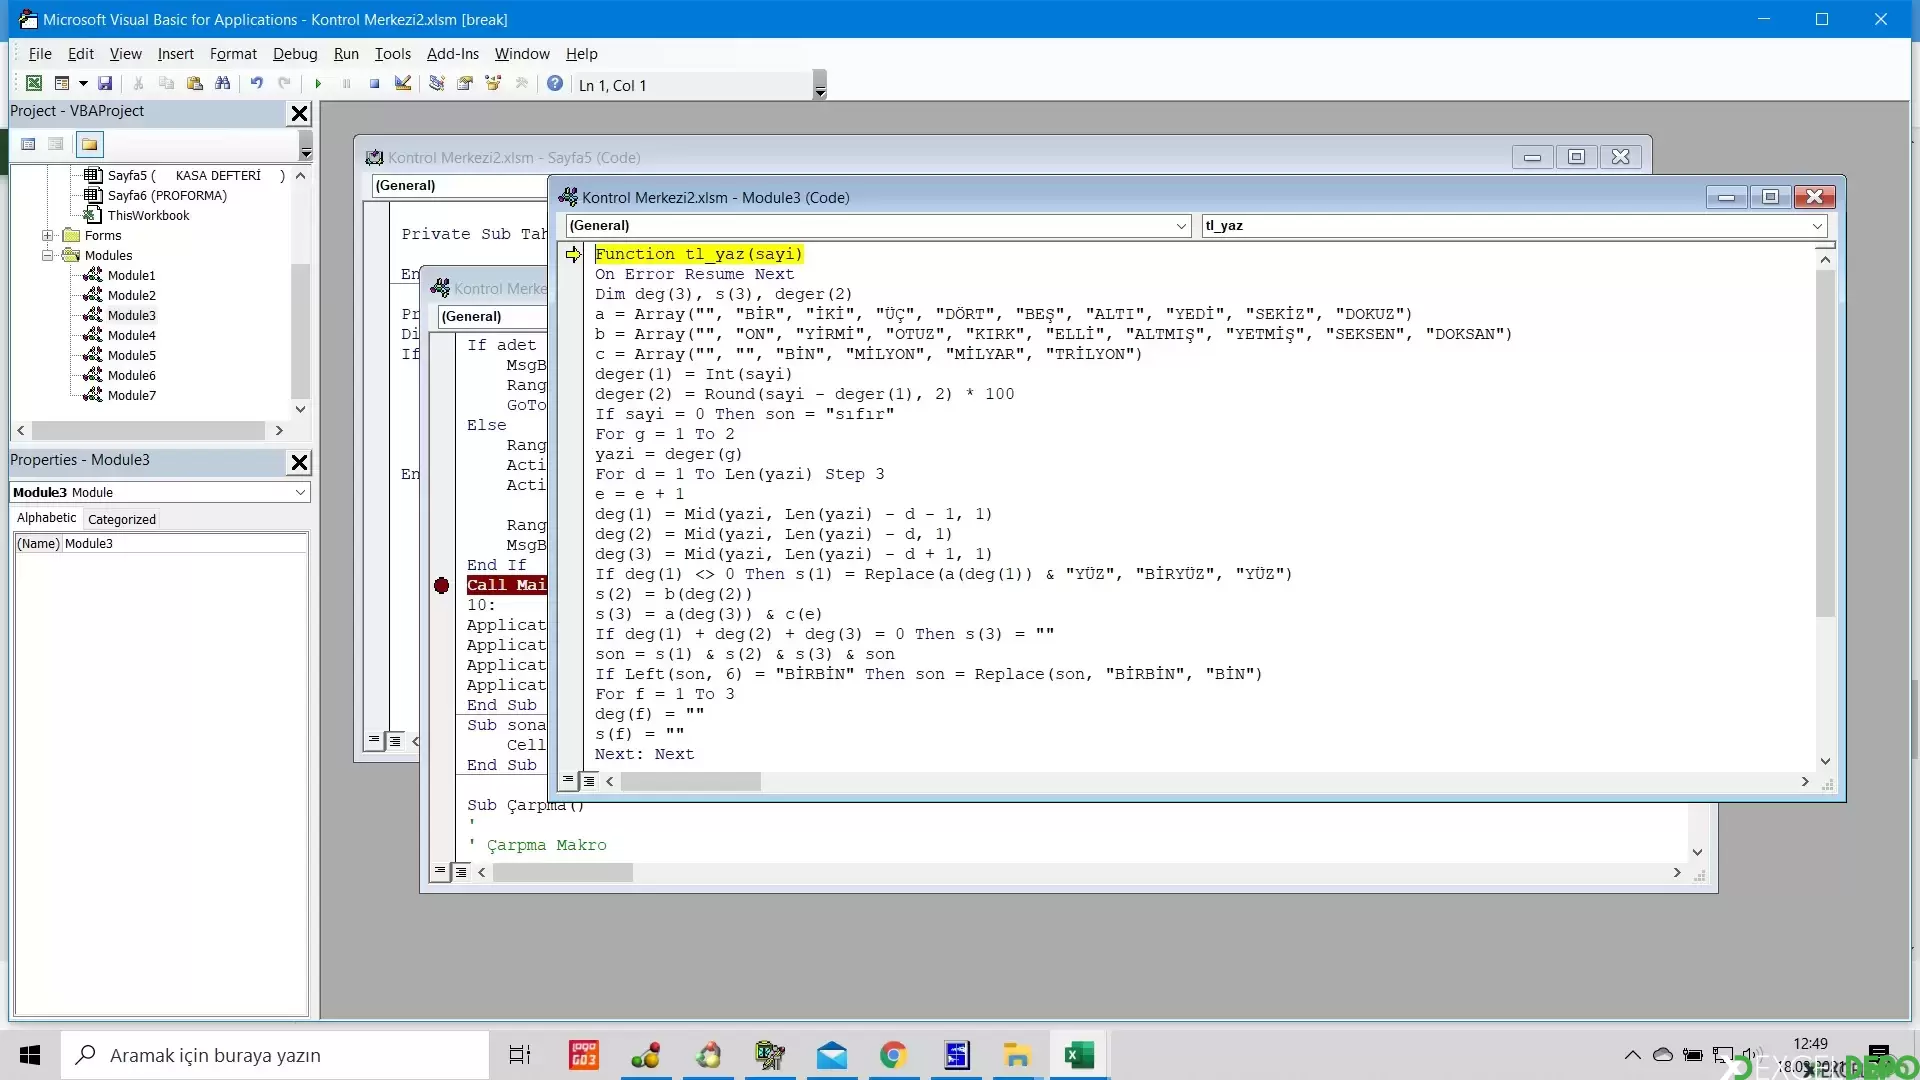Click the View Code icon in Project panel
1920x1080 pixels.
[x=29, y=145]
